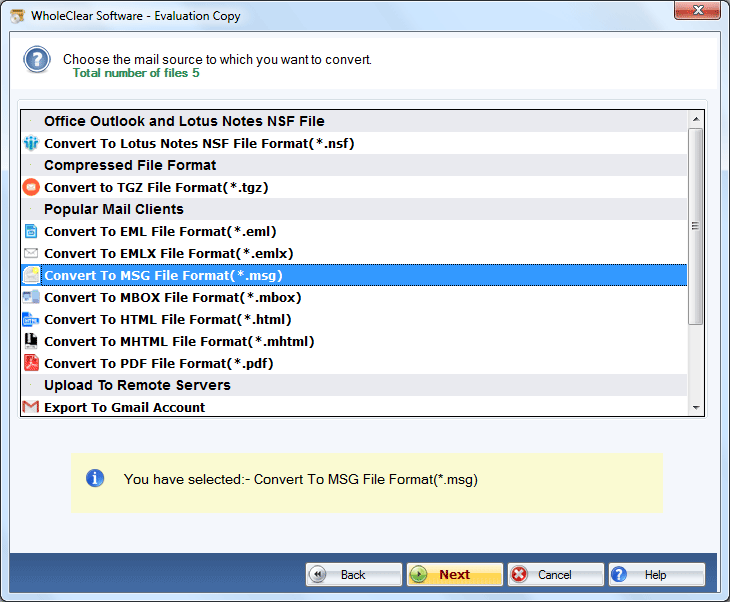Click the list scrollbar down arrow
Screen dimensions: 730x602
pyautogui.click(x=696, y=408)
